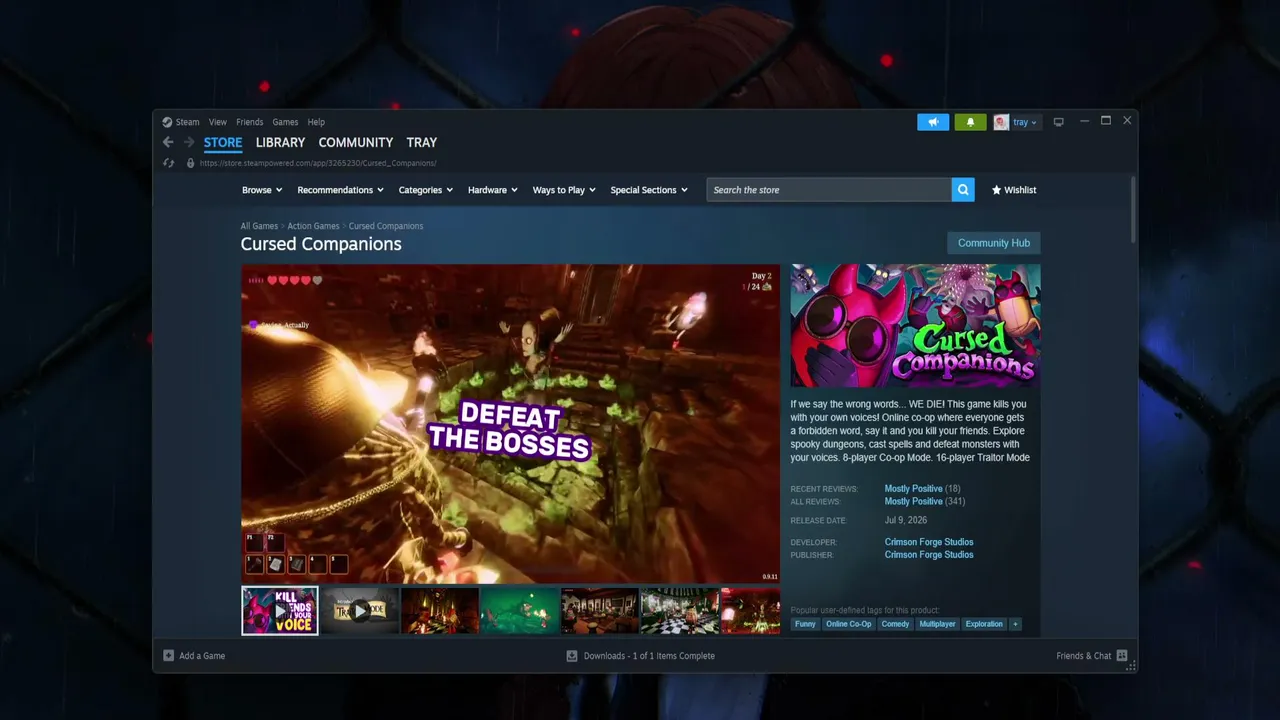Open Downloads 1 of 1 Items Complete

[x=649, y=656]
